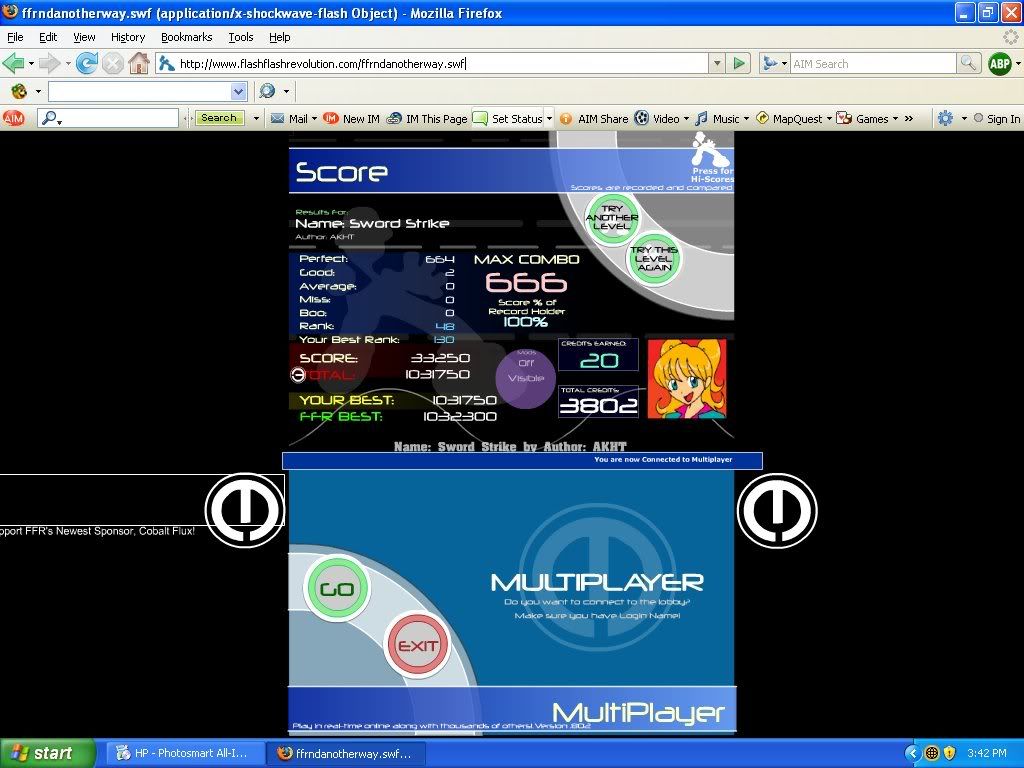Click the anime girl avatar picture
Screen dimensions: 1024x768
(x=686, y=379)
